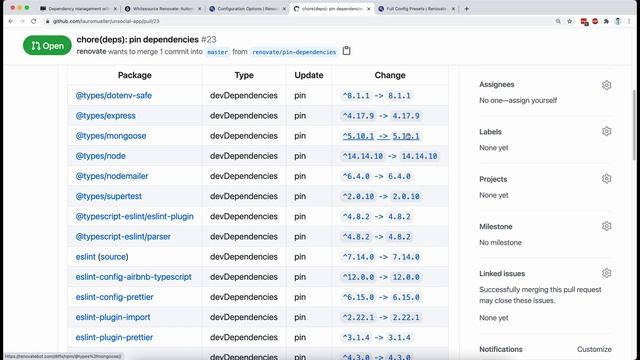The width and height of the screenshot is (640, 360).
Task: Close the 'Whitesource Renovate' tab
Action: pos(200,9)
